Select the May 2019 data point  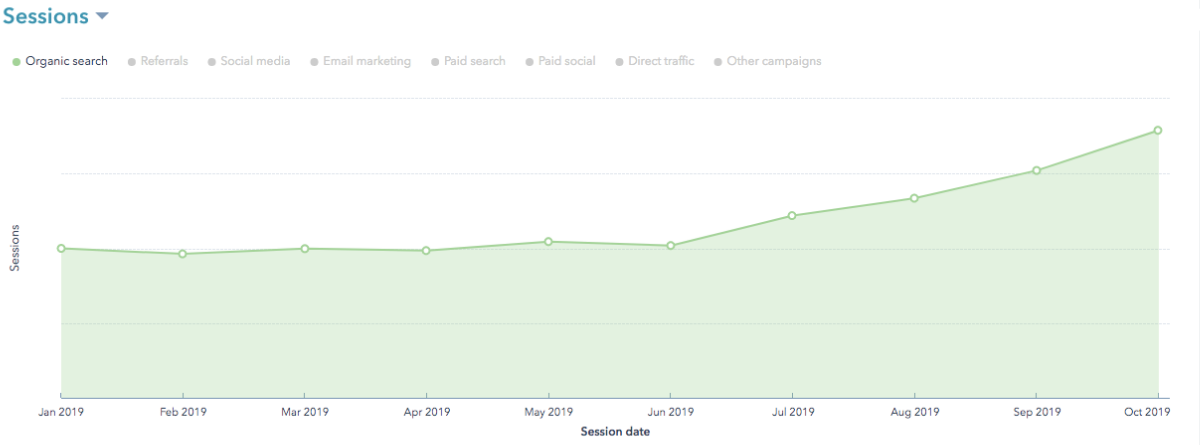549,241
